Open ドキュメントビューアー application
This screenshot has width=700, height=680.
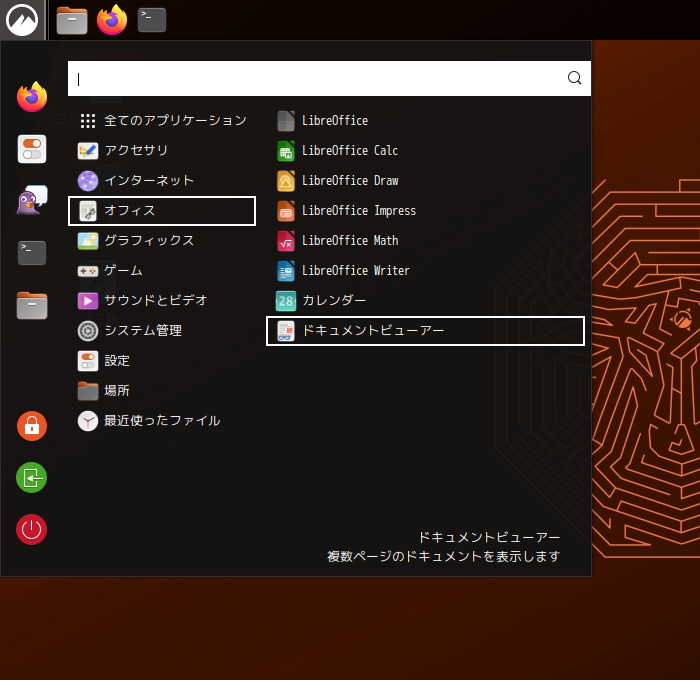(x=425, y=331)
